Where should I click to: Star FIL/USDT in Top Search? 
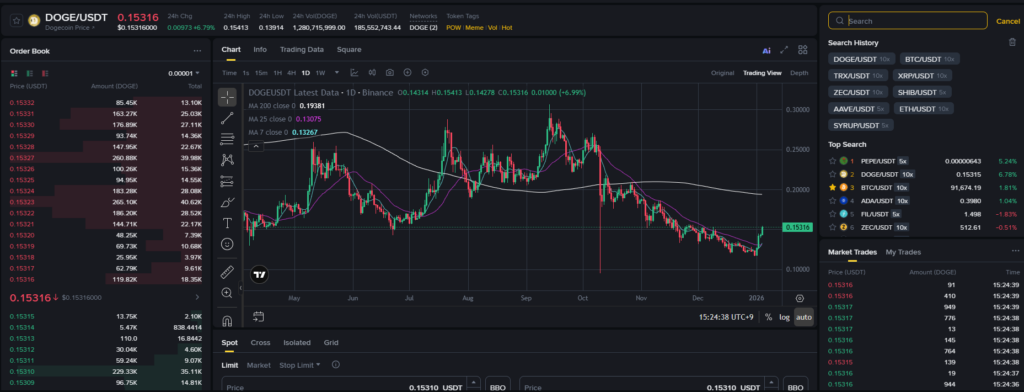point(833,214)
